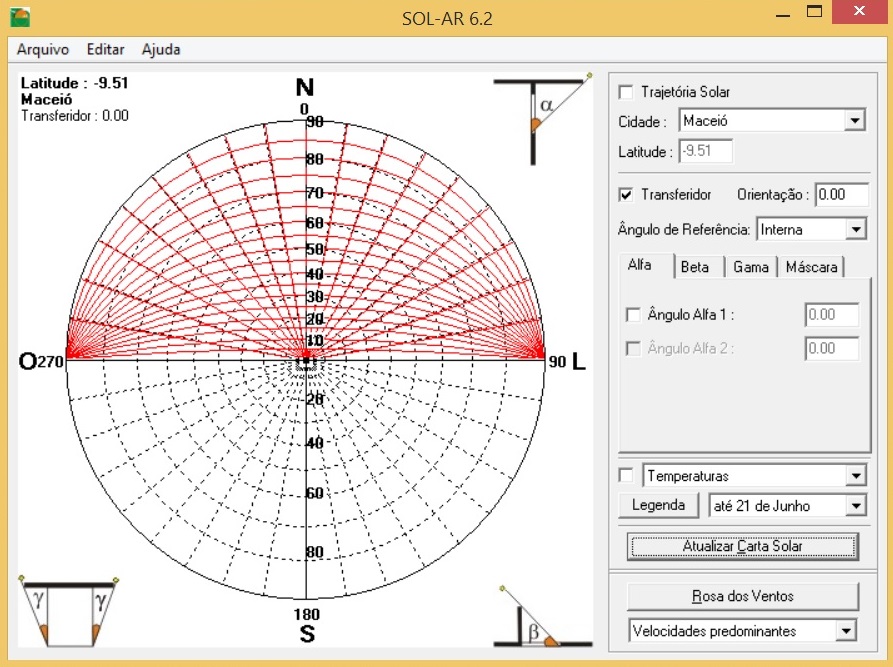Uncheck the Transferidor option
Viewport: 893px width, 667px height.
click(x=624, y=194)
